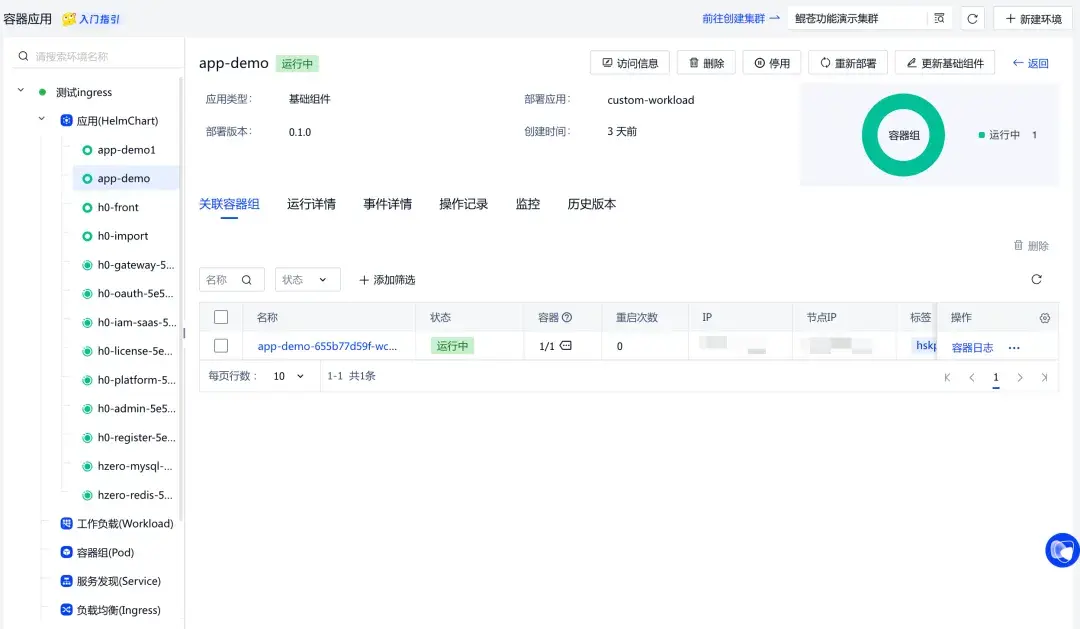Click the 负载均衡(Ingress) icon

click(x=66, y=610)
